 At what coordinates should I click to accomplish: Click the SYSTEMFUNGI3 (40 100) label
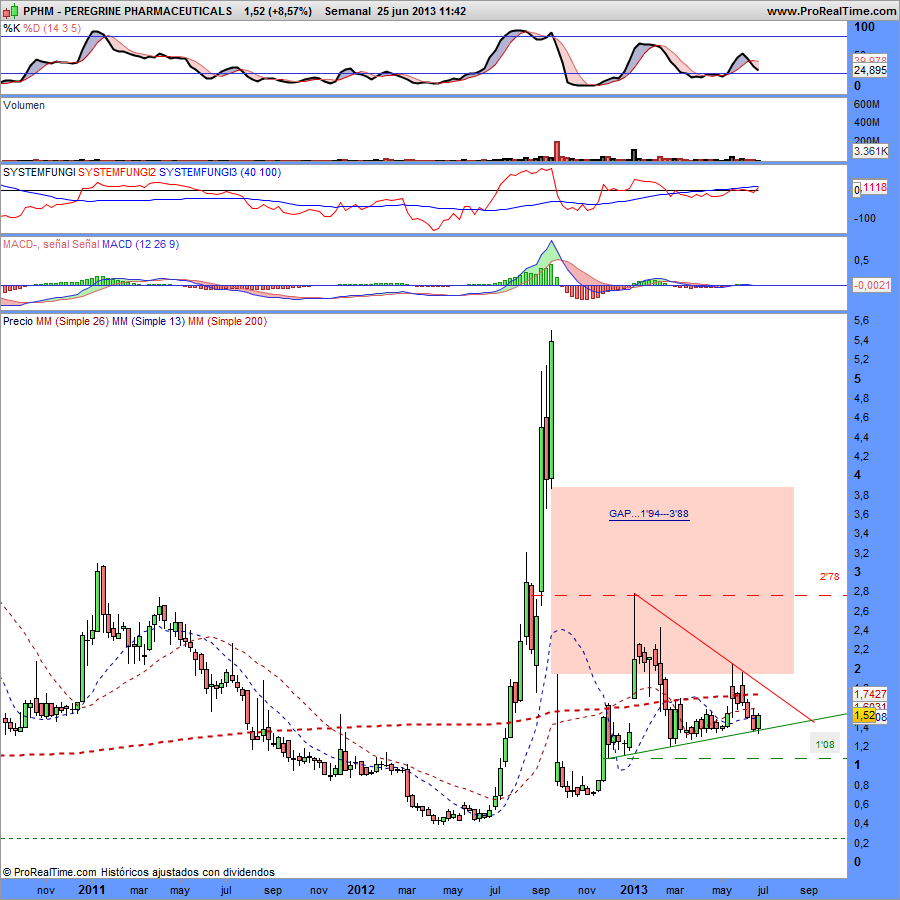coord(220,172)
